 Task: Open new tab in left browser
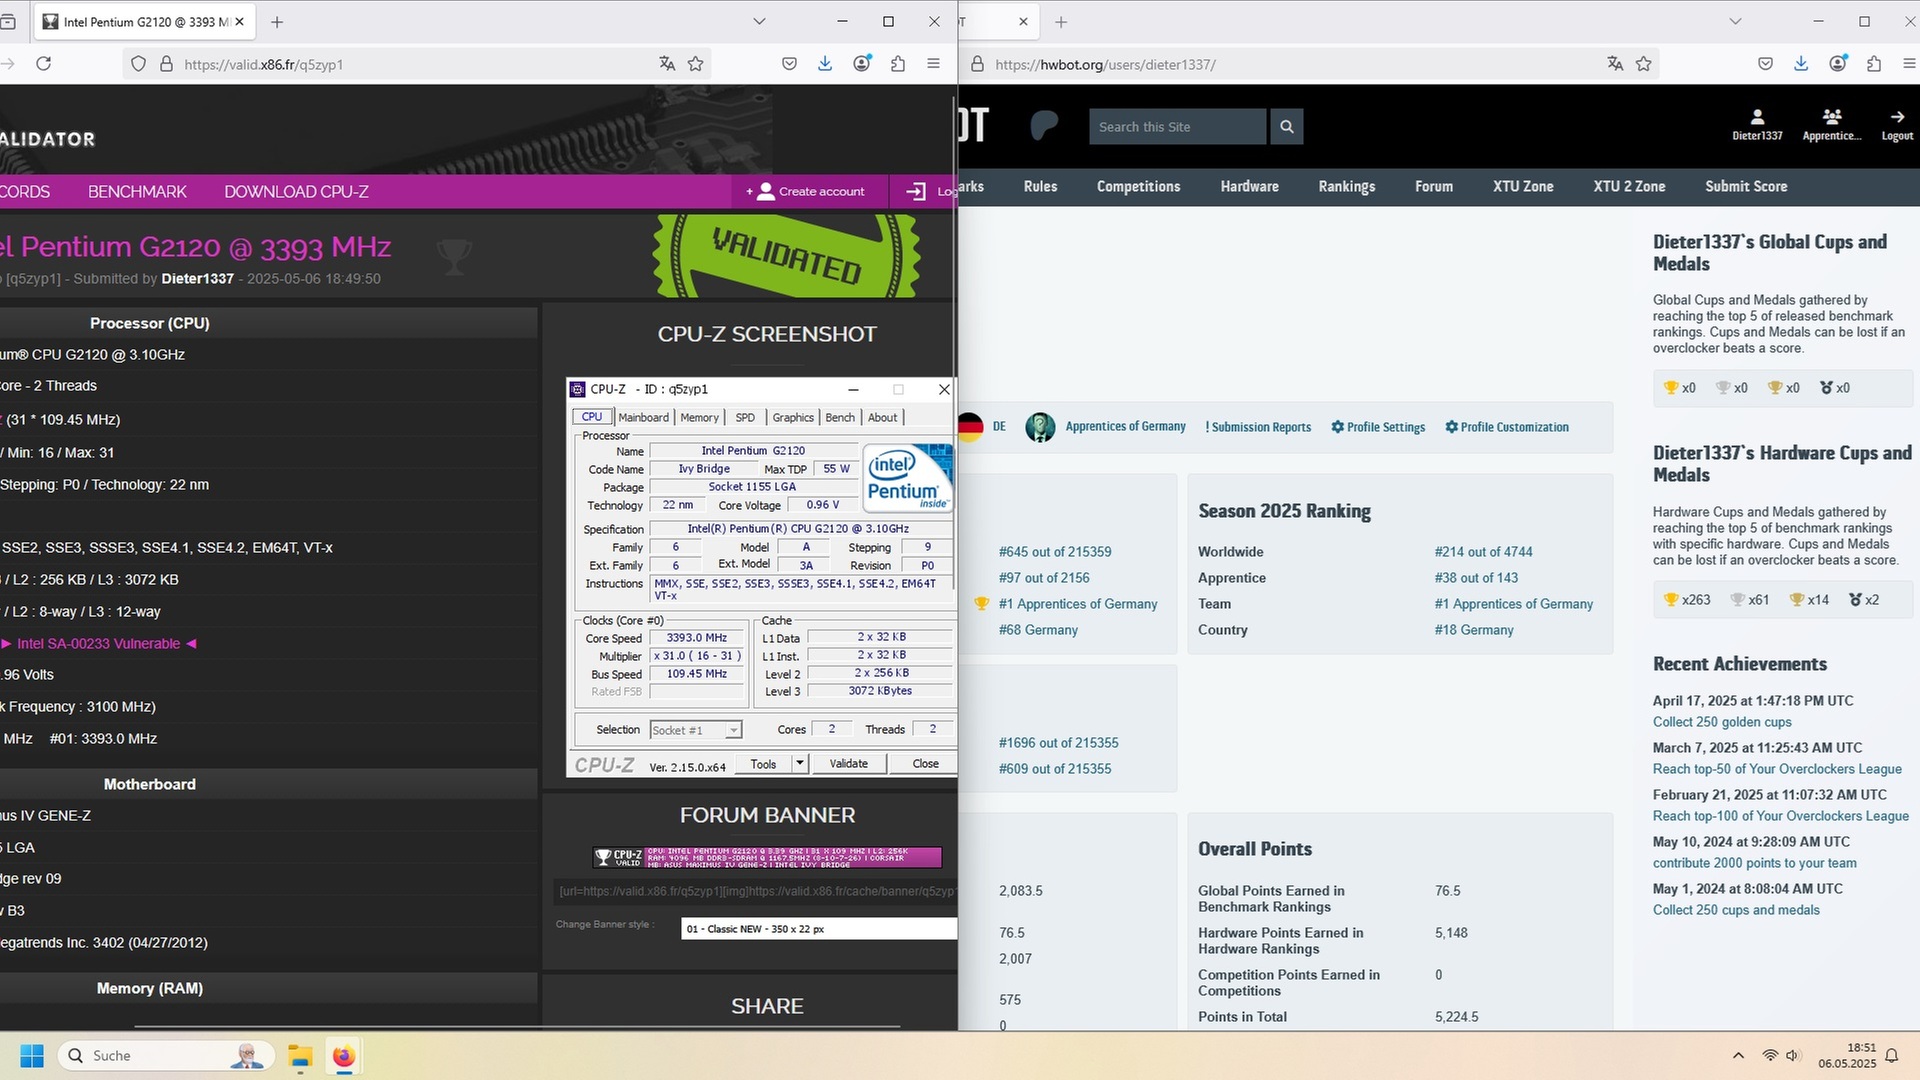(x=277, y=21)
